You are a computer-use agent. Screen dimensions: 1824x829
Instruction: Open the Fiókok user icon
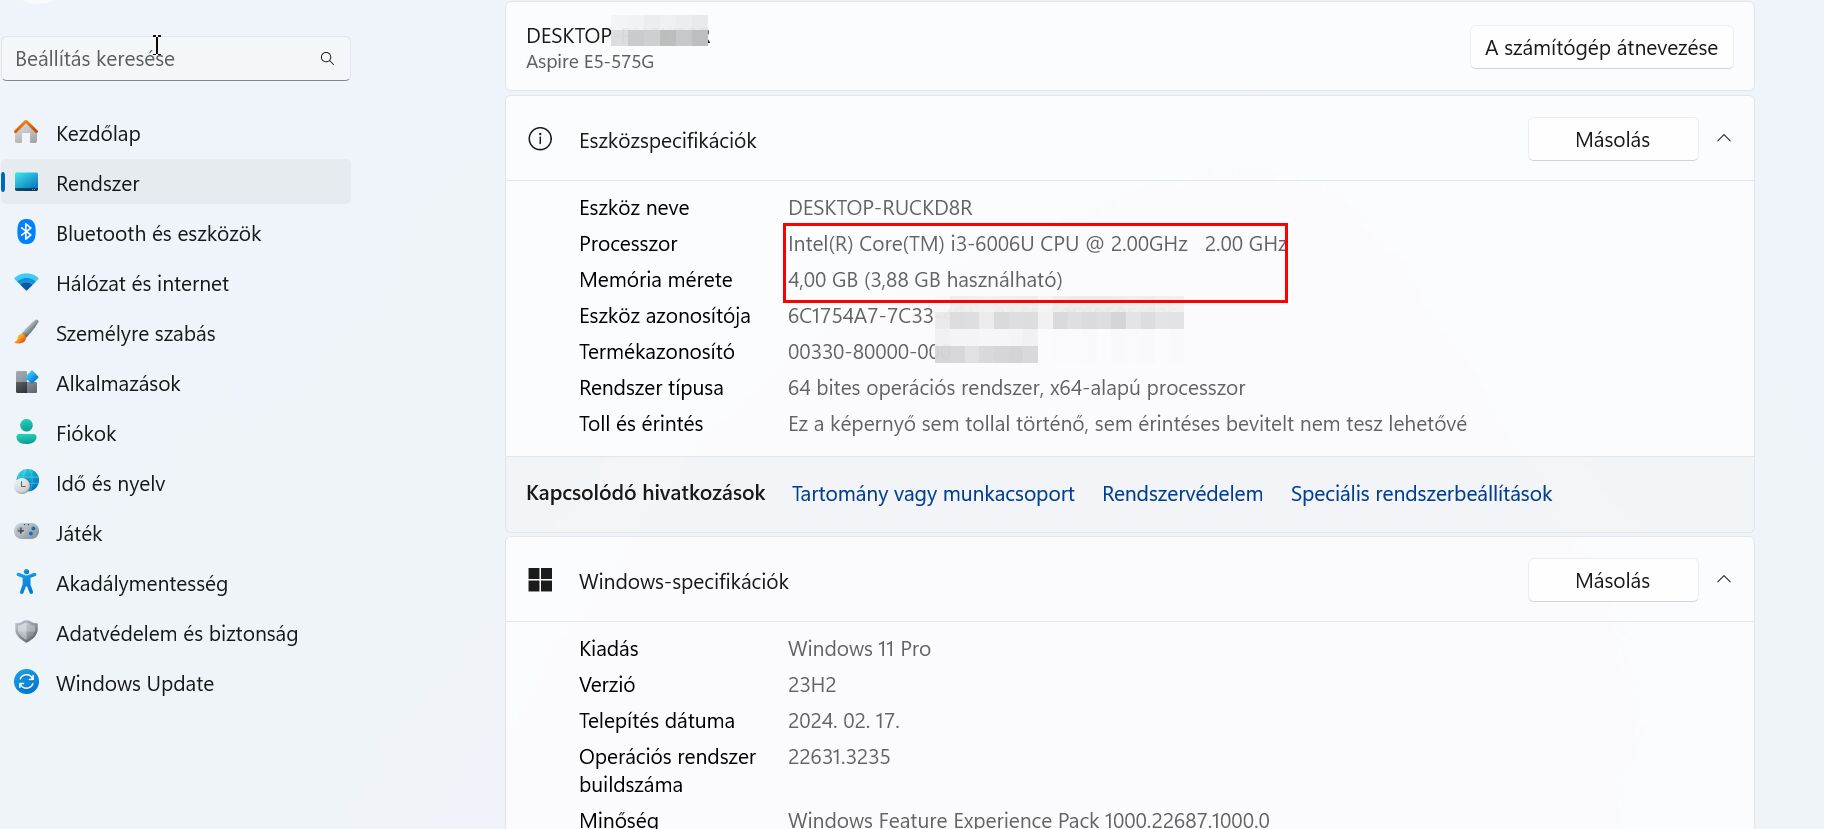27,432
